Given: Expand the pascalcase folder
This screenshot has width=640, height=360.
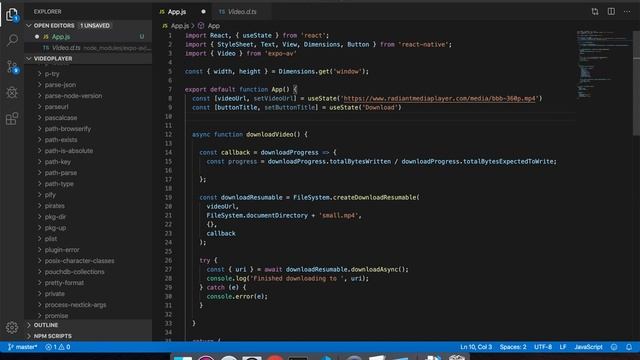Looking at the screenshot, I should (88, 118).
